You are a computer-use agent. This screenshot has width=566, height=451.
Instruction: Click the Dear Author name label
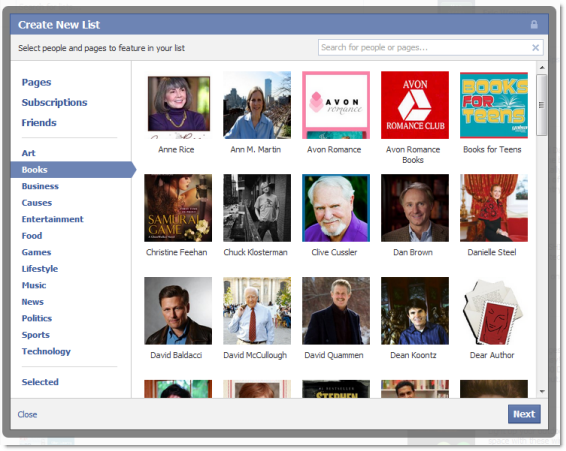(492, 355)
